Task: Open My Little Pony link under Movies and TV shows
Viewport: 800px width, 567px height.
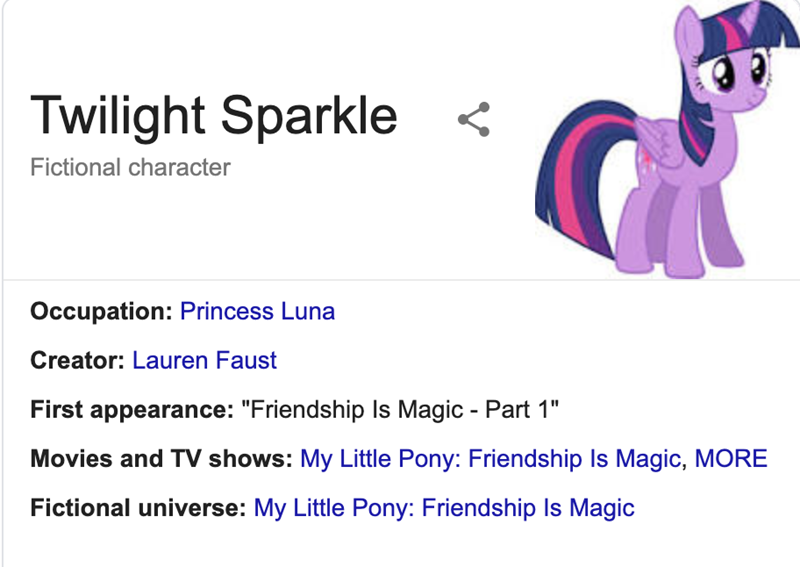Action: (x=491, y=459)
